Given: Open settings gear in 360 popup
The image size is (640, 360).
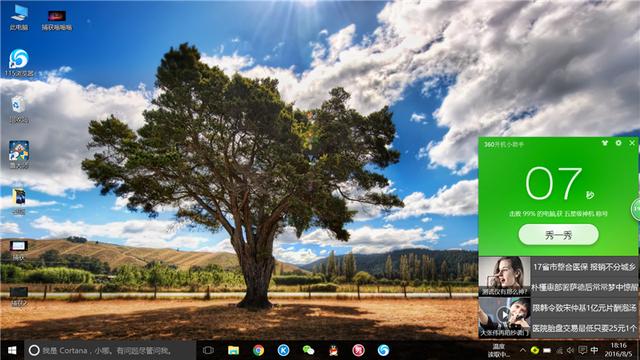Looking at the screenshot, I should [619, 143].
